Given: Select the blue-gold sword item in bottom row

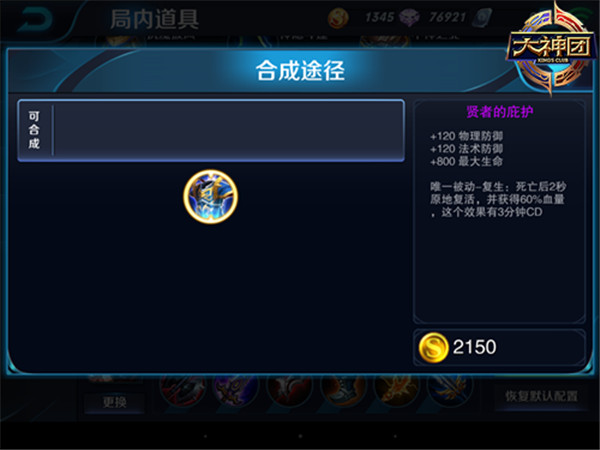Looking at the screenshot, I should (x=450, y=391).
